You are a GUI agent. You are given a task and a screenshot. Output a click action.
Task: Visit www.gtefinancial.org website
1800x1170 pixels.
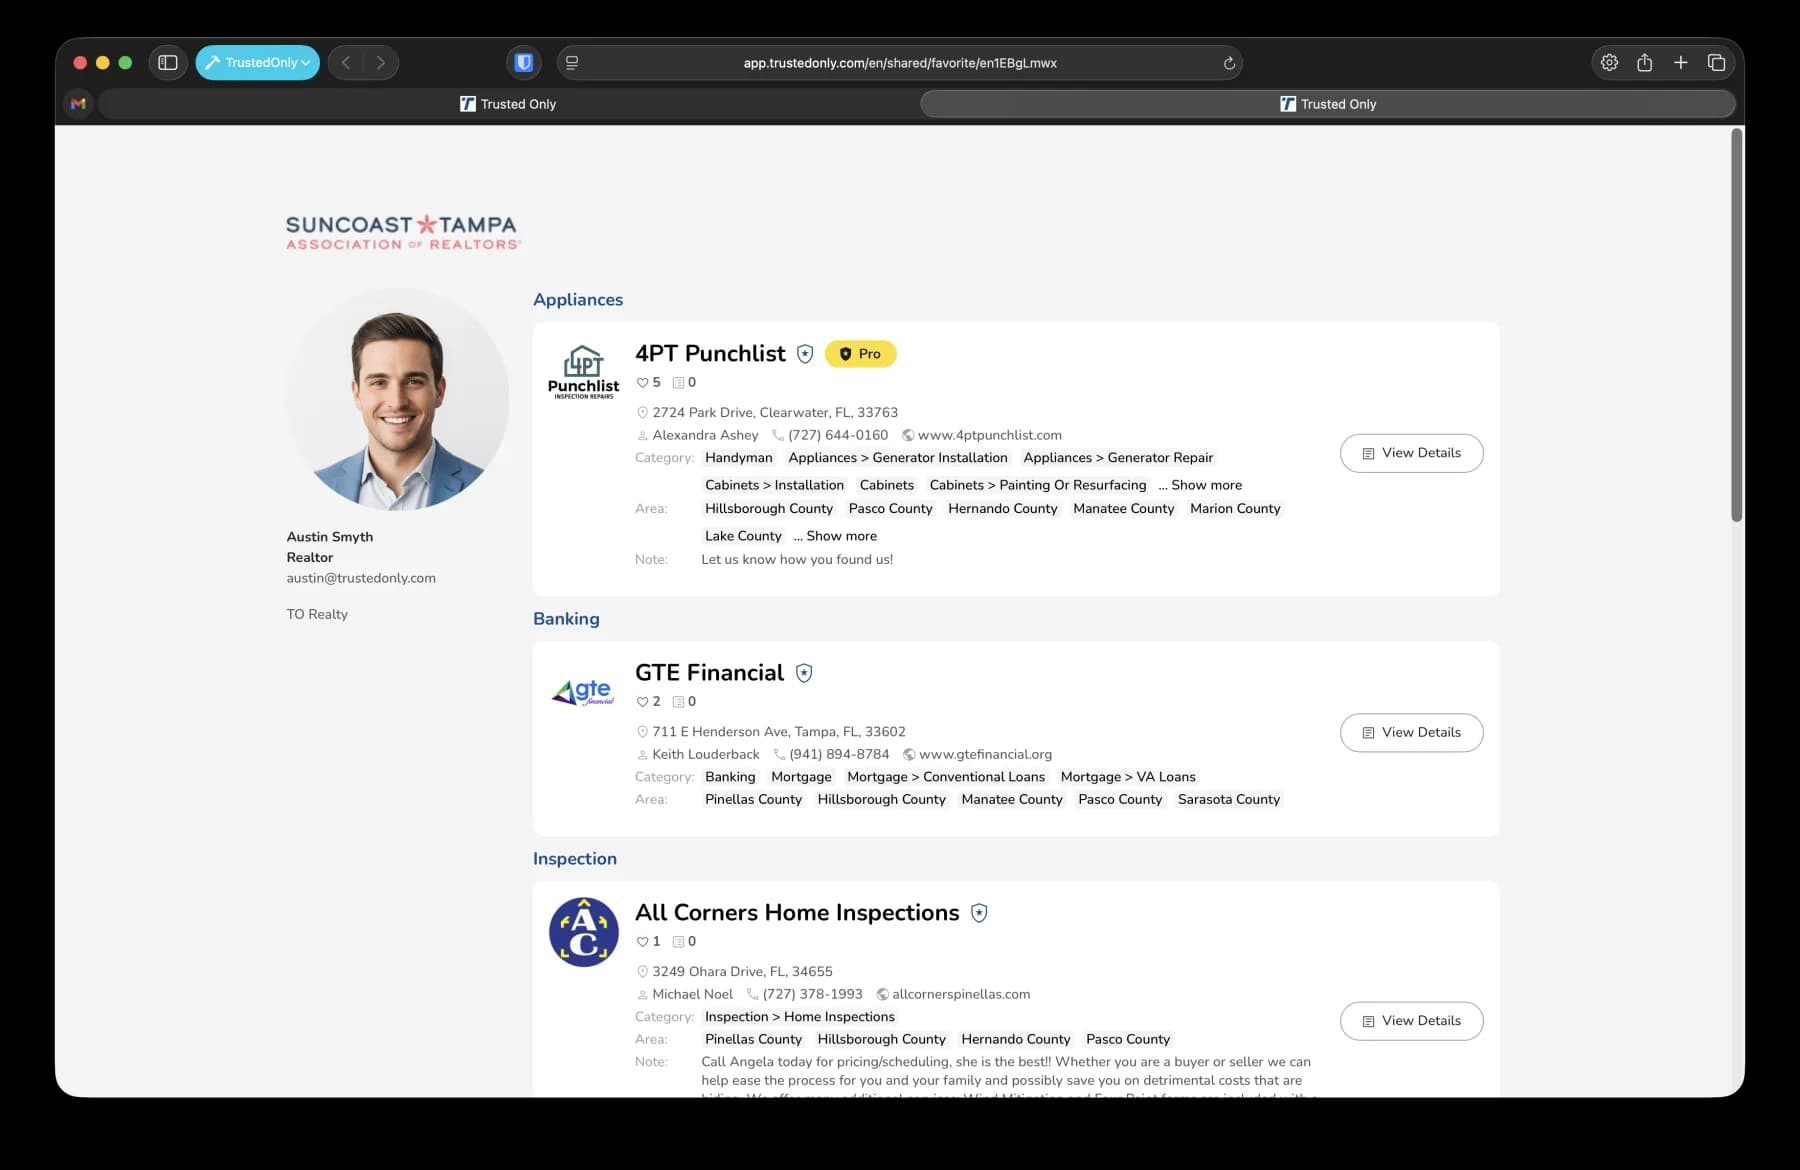tap(985, 754)
